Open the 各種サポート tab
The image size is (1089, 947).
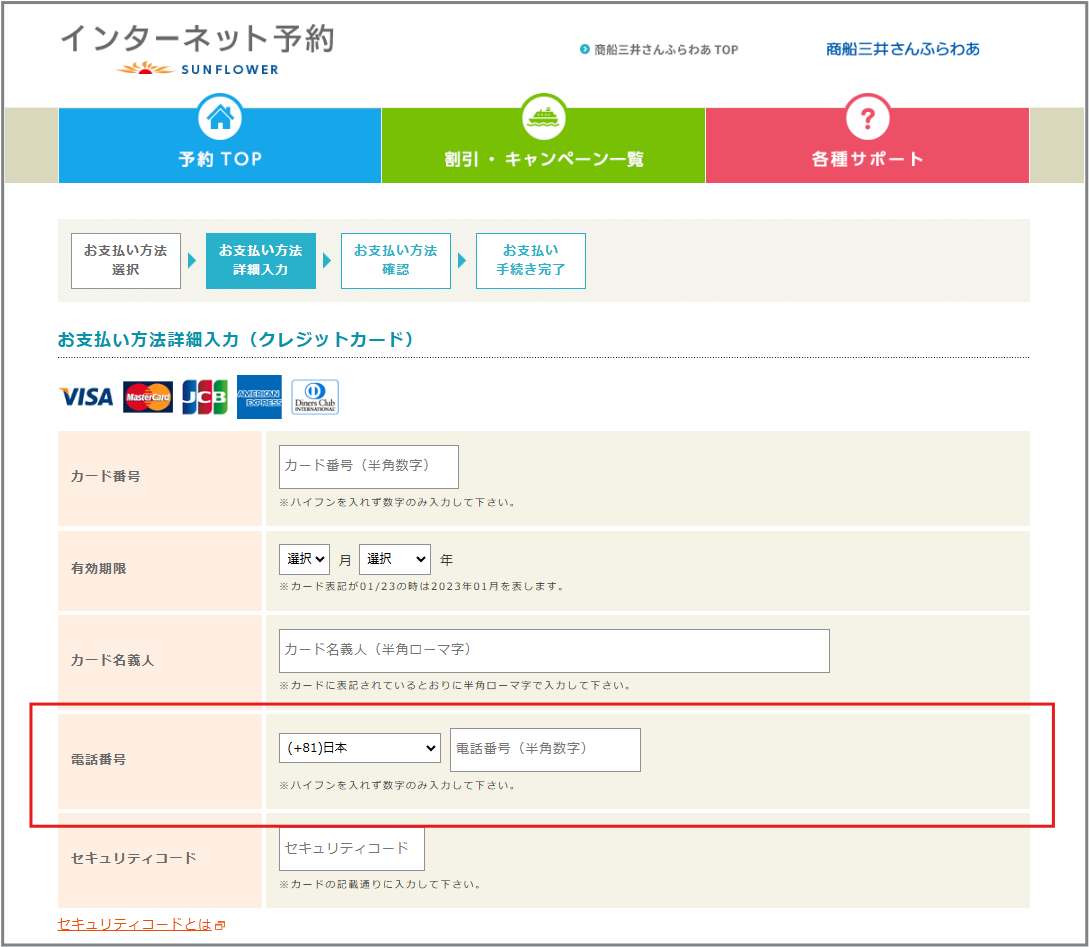tap(867, 159)
